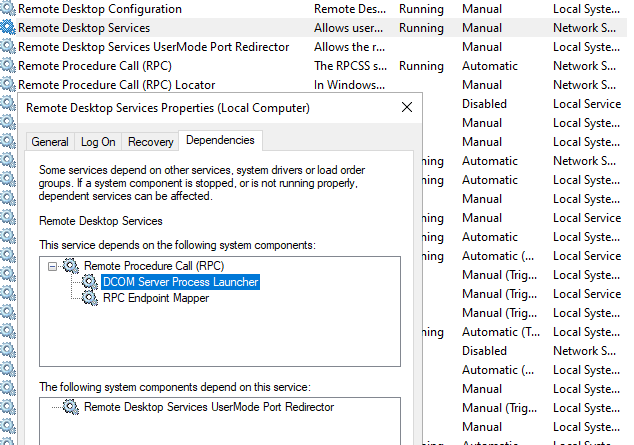Viewport: 634px width, 445px height.
Task: Click the highlighted gear icon of Remote Desktop Services row
Action: (8, 27)
